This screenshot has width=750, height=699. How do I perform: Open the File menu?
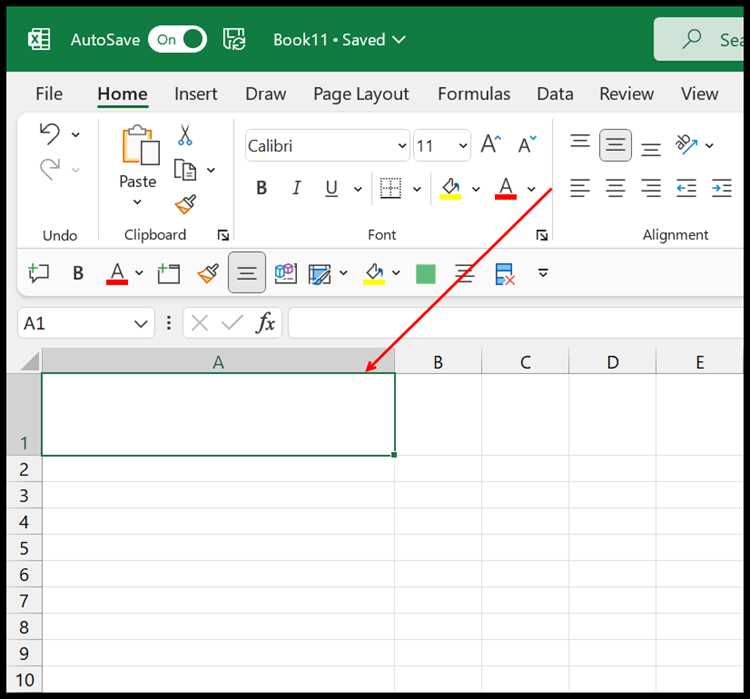[x=49, y=94]
